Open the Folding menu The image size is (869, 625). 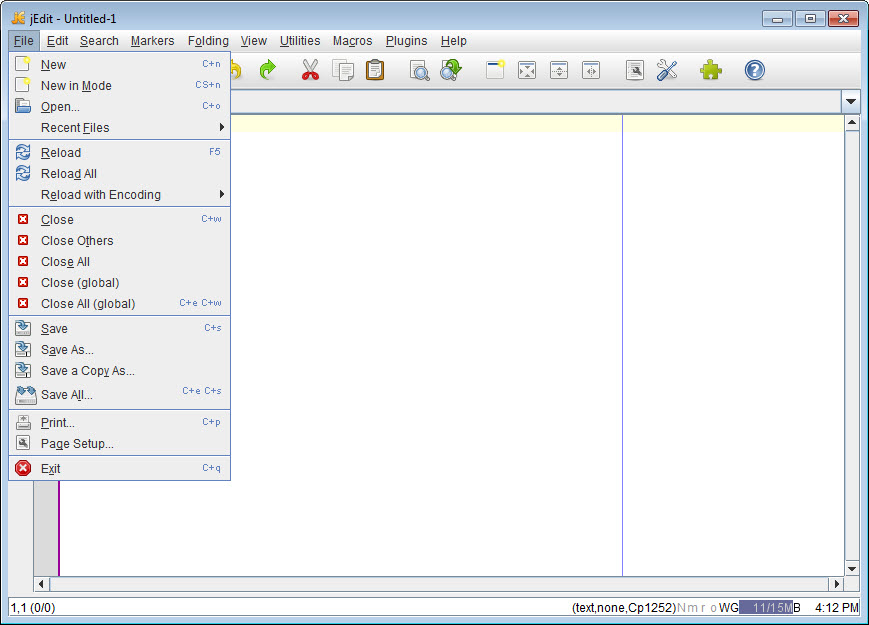pyautogui.click(x=208, y=40)
